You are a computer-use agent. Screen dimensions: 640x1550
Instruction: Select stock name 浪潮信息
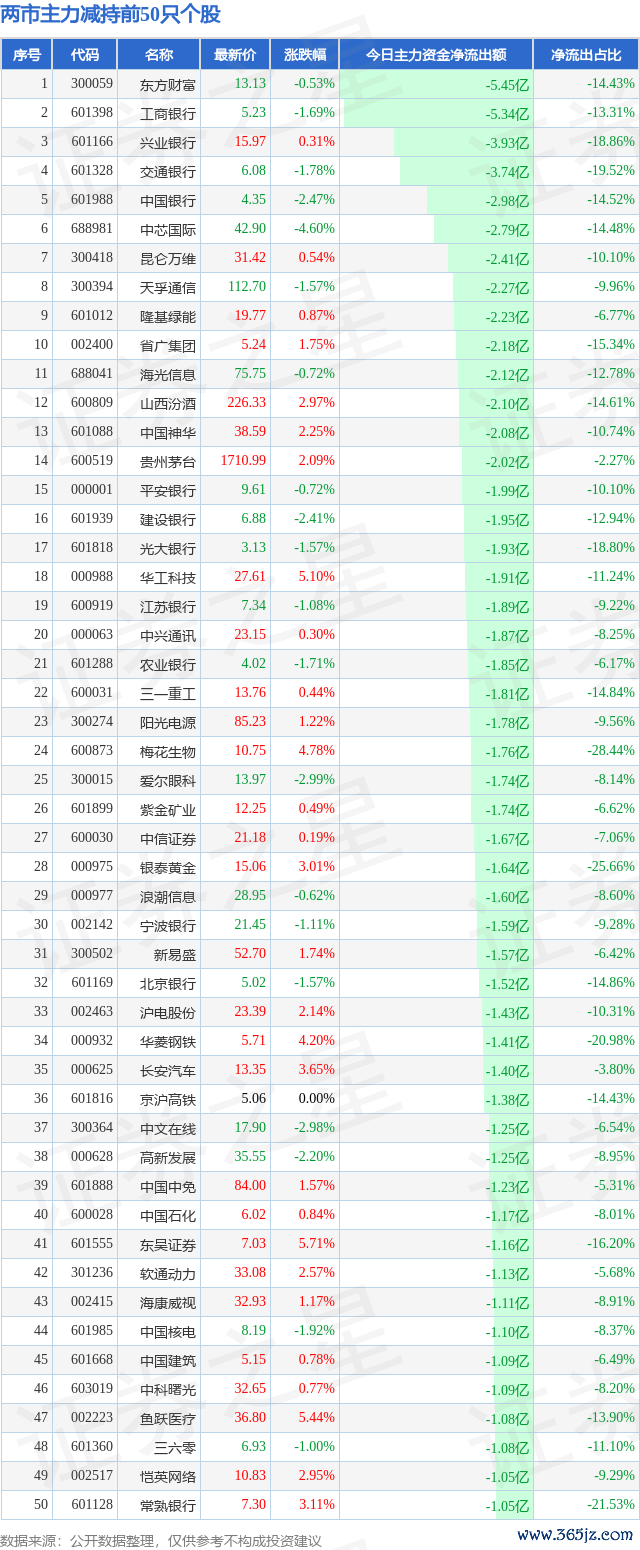tap(168, 897)
